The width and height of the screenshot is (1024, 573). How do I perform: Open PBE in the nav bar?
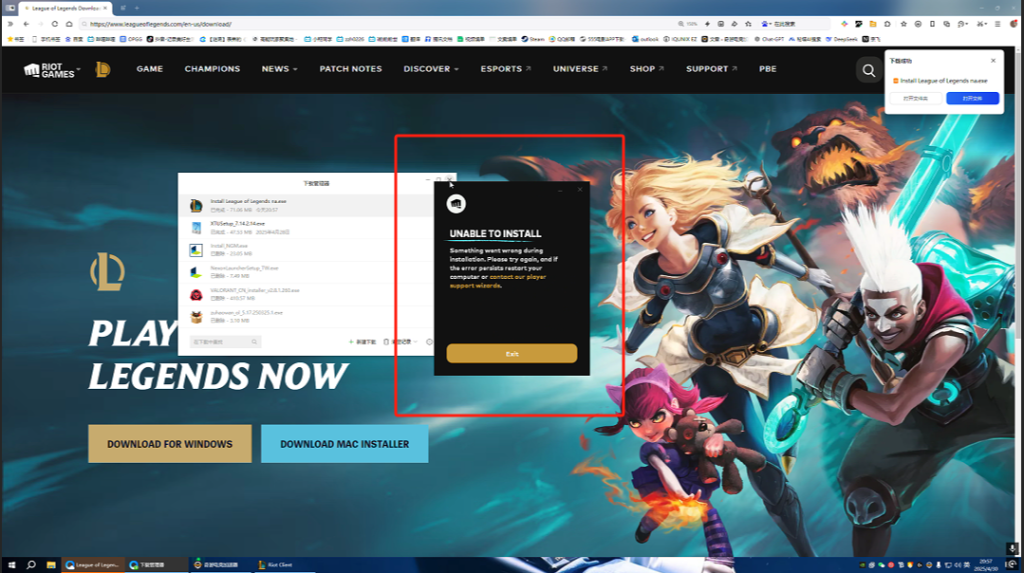click(x=768, y=69)
